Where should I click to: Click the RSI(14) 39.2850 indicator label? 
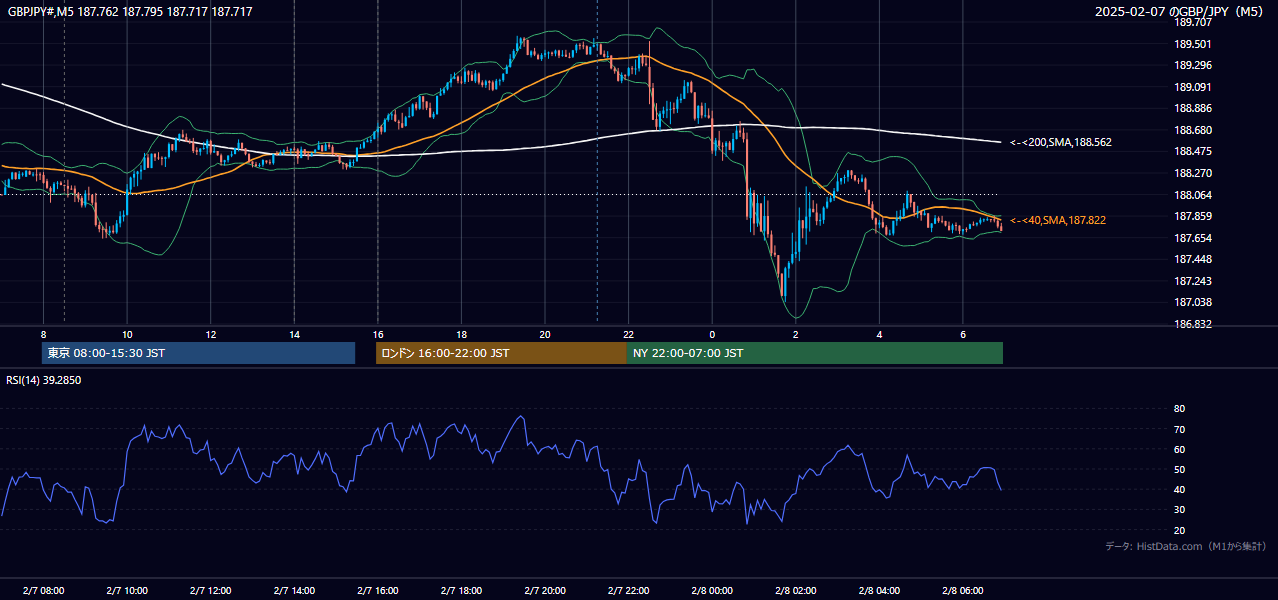44,380
